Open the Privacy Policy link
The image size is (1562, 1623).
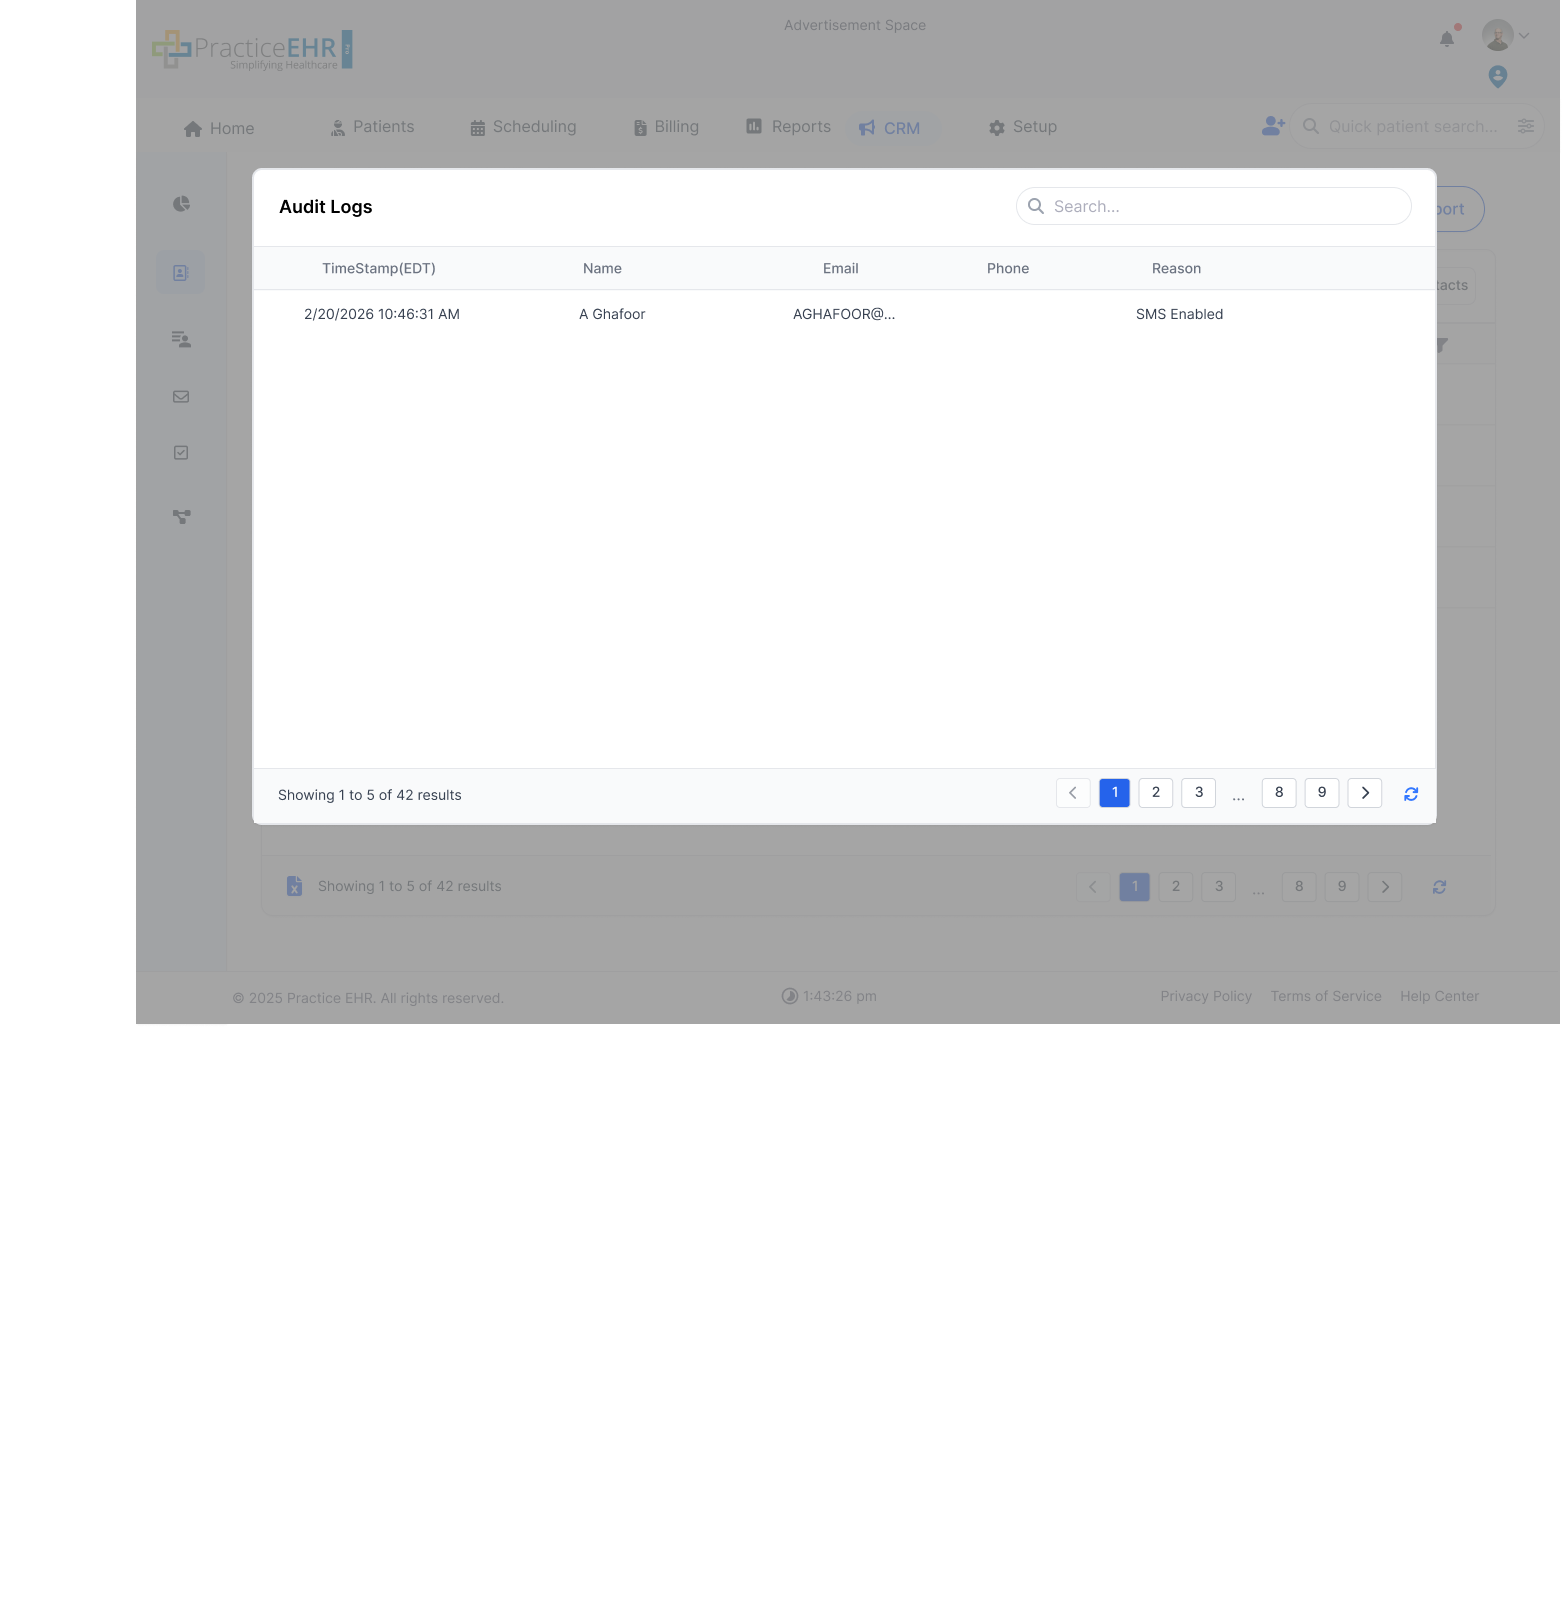(x=1206, y=996)
